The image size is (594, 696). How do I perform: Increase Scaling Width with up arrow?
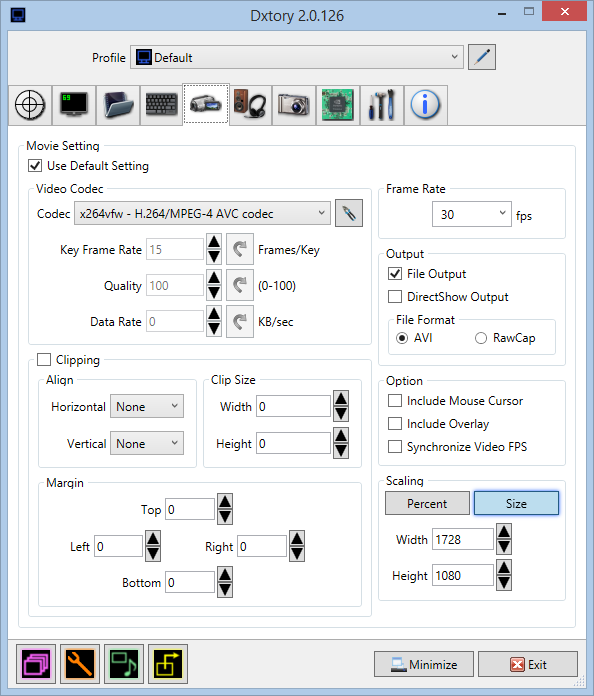(504, 531)
